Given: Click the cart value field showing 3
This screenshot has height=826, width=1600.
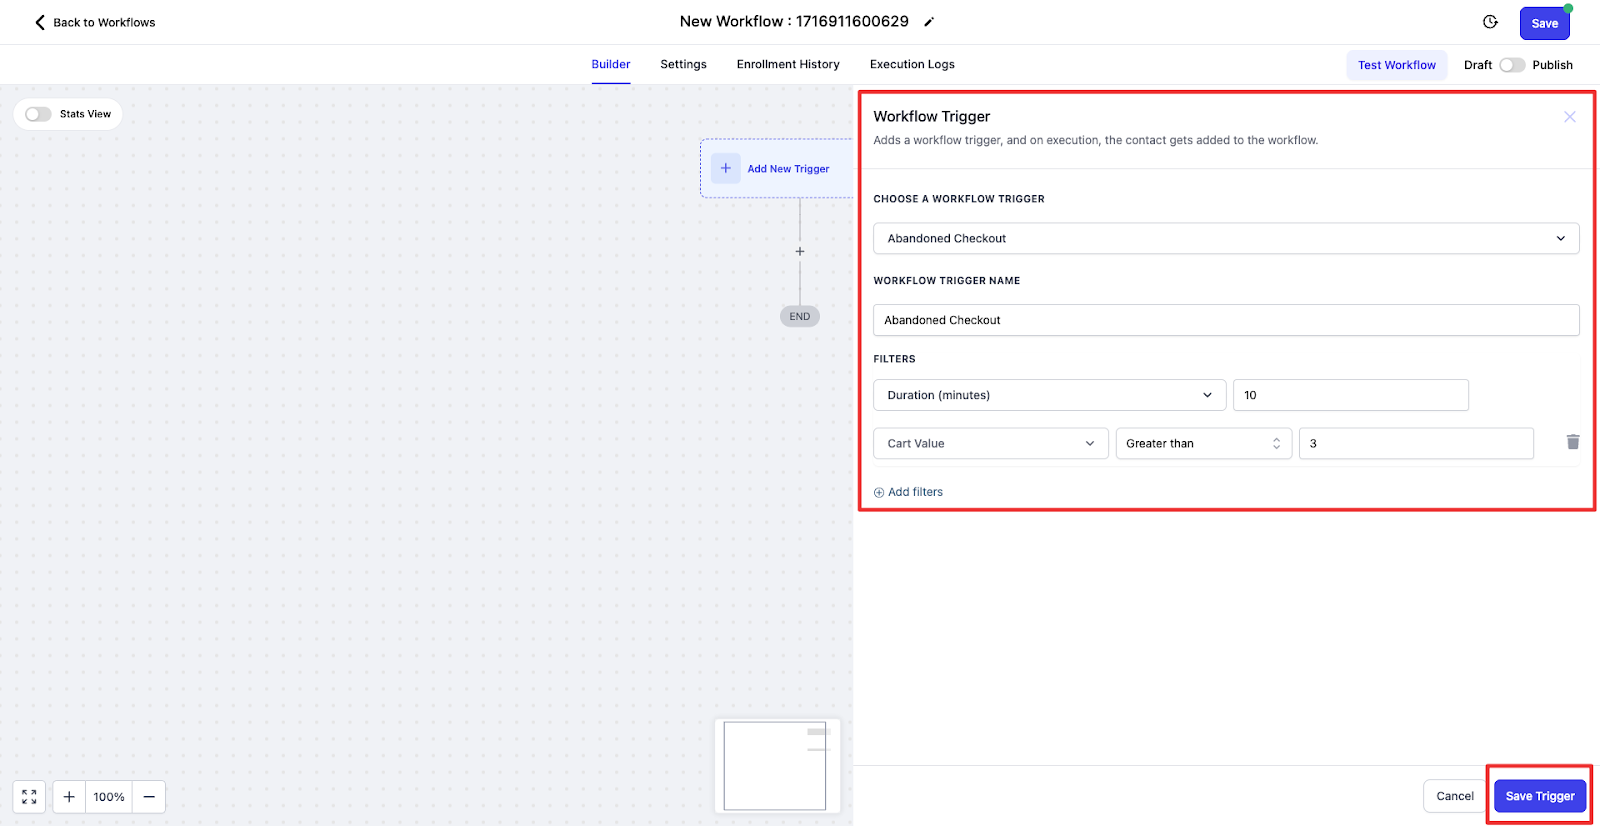Looking at the screenshot, I should (x=1416, y=443).
